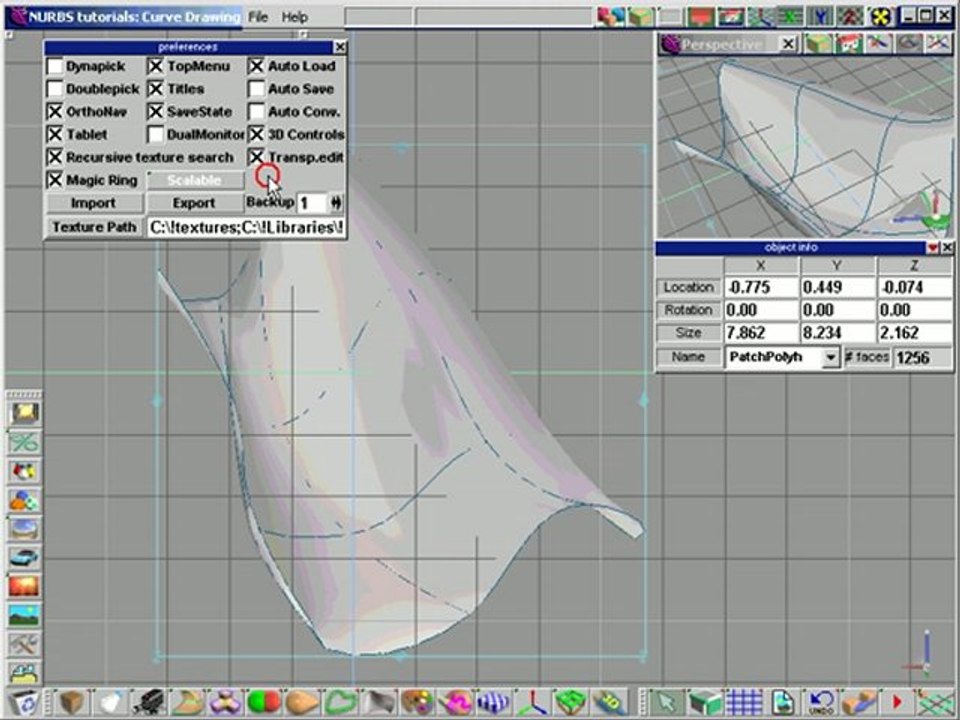Close the Perspective view window
The height and width of the screenshot is (720, 960).
(x=789, y=44)
